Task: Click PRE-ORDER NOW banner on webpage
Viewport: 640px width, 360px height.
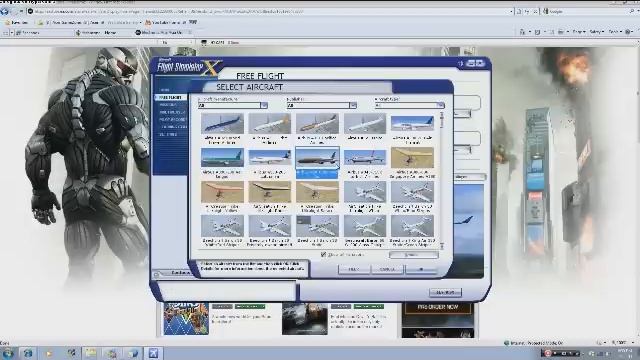Action: pos(438,307)
